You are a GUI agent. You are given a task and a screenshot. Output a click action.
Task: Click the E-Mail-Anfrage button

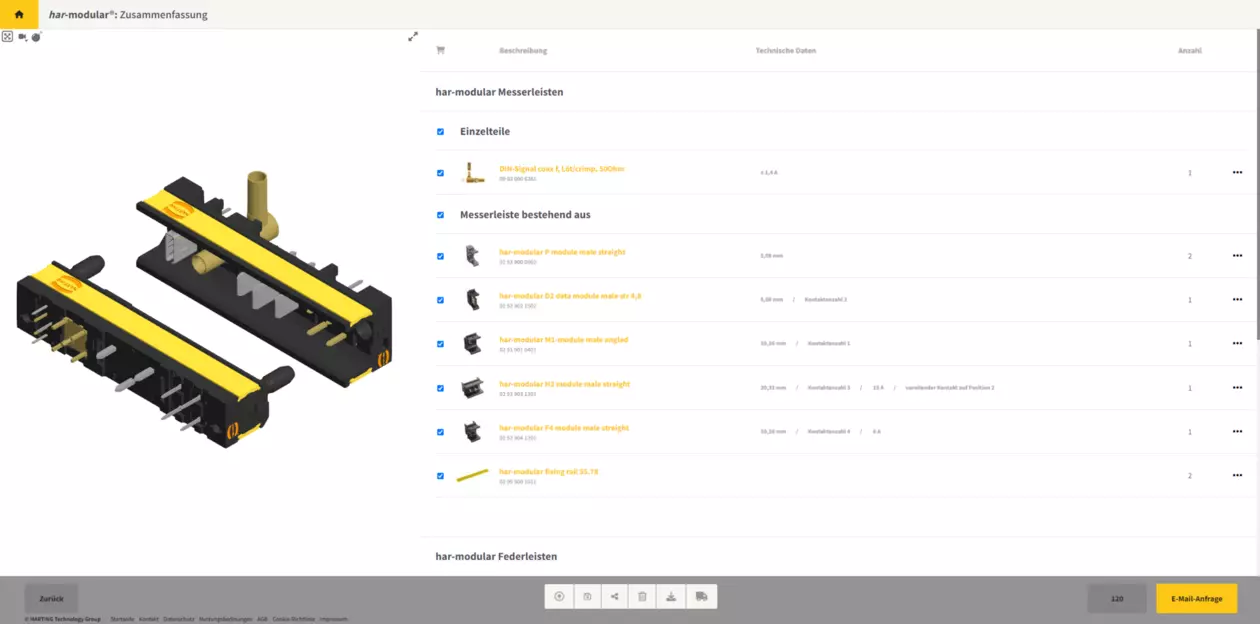1196,598
